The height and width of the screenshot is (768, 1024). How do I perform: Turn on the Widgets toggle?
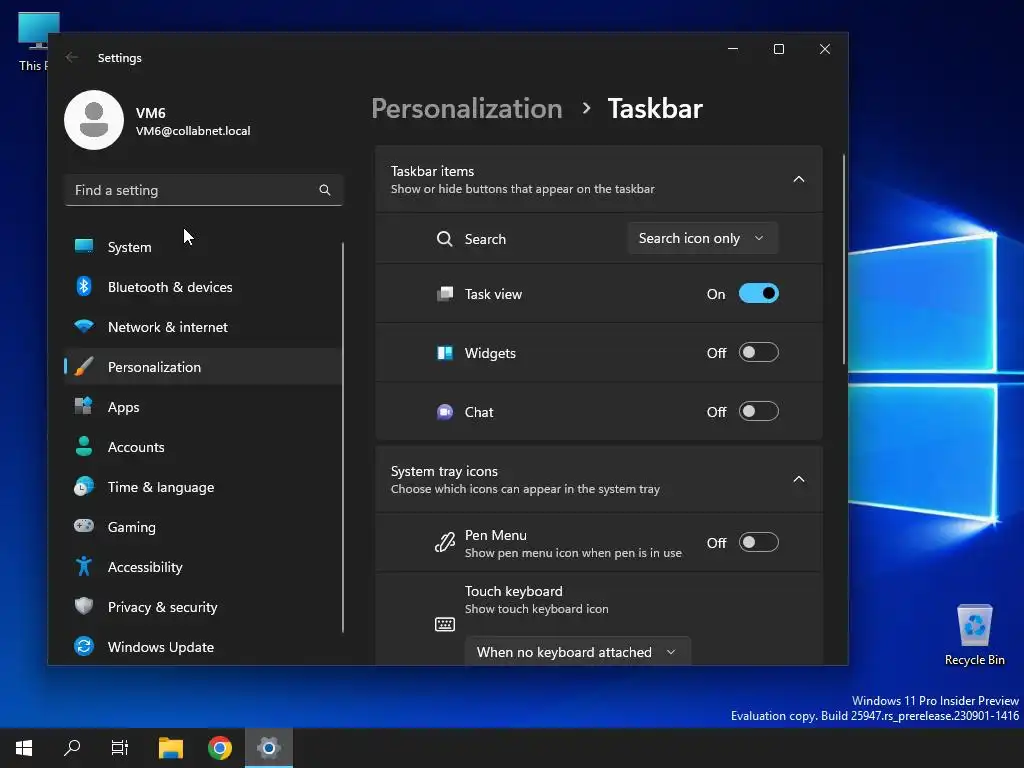point(758,353)
